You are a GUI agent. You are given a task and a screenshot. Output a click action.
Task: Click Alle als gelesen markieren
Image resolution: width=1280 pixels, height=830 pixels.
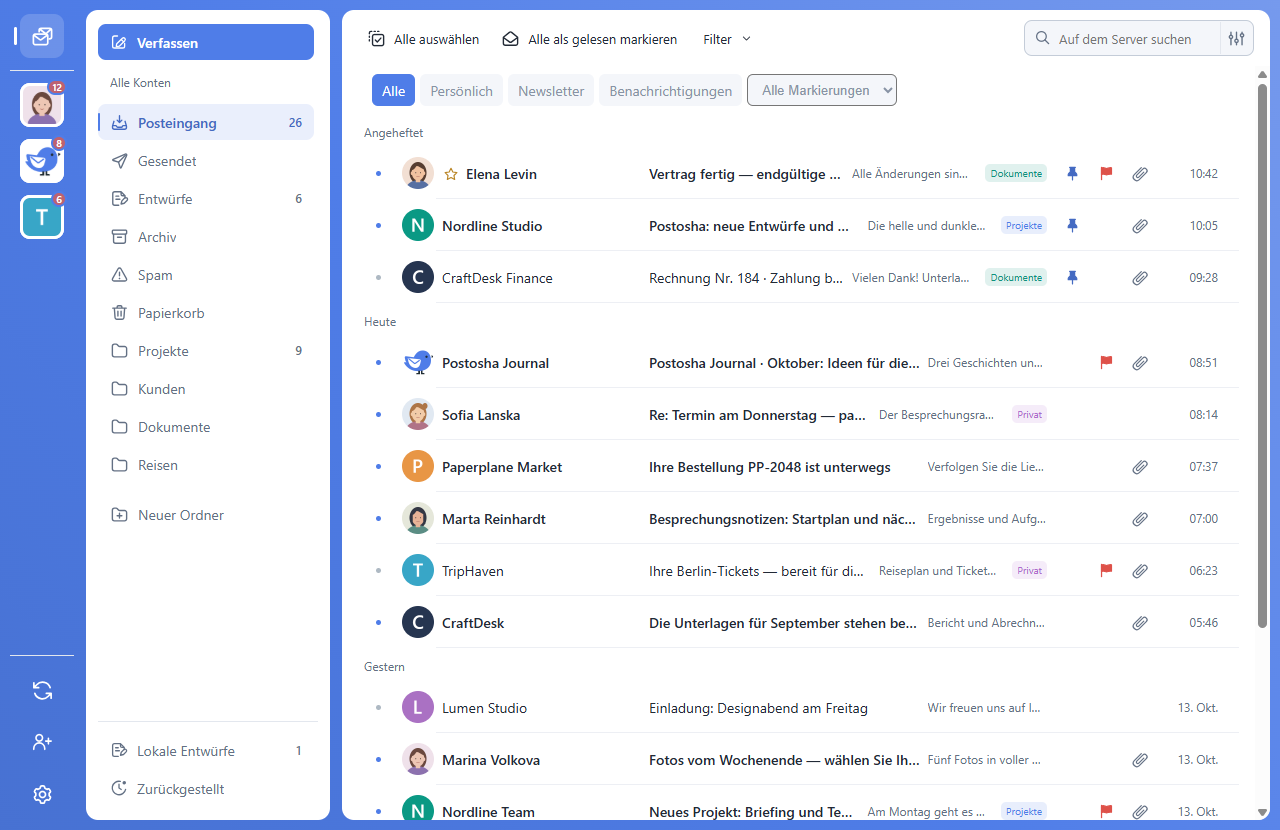click(590, 39)
